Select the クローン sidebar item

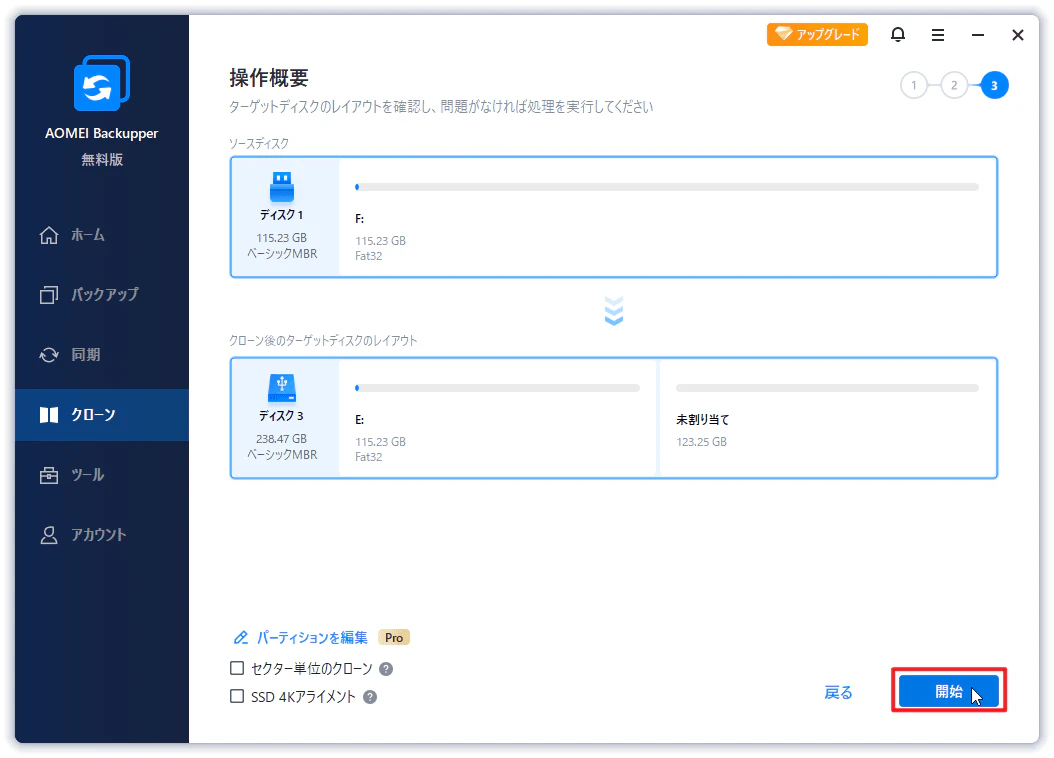point(102,415)
